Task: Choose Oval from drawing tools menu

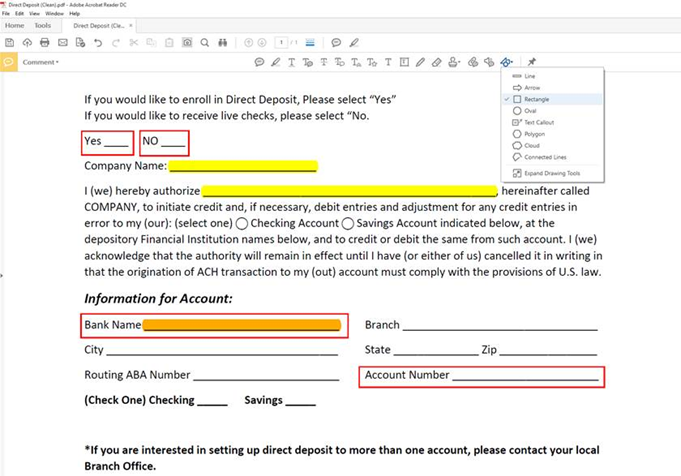Action: pyautogui.click(x=552, y=111)
